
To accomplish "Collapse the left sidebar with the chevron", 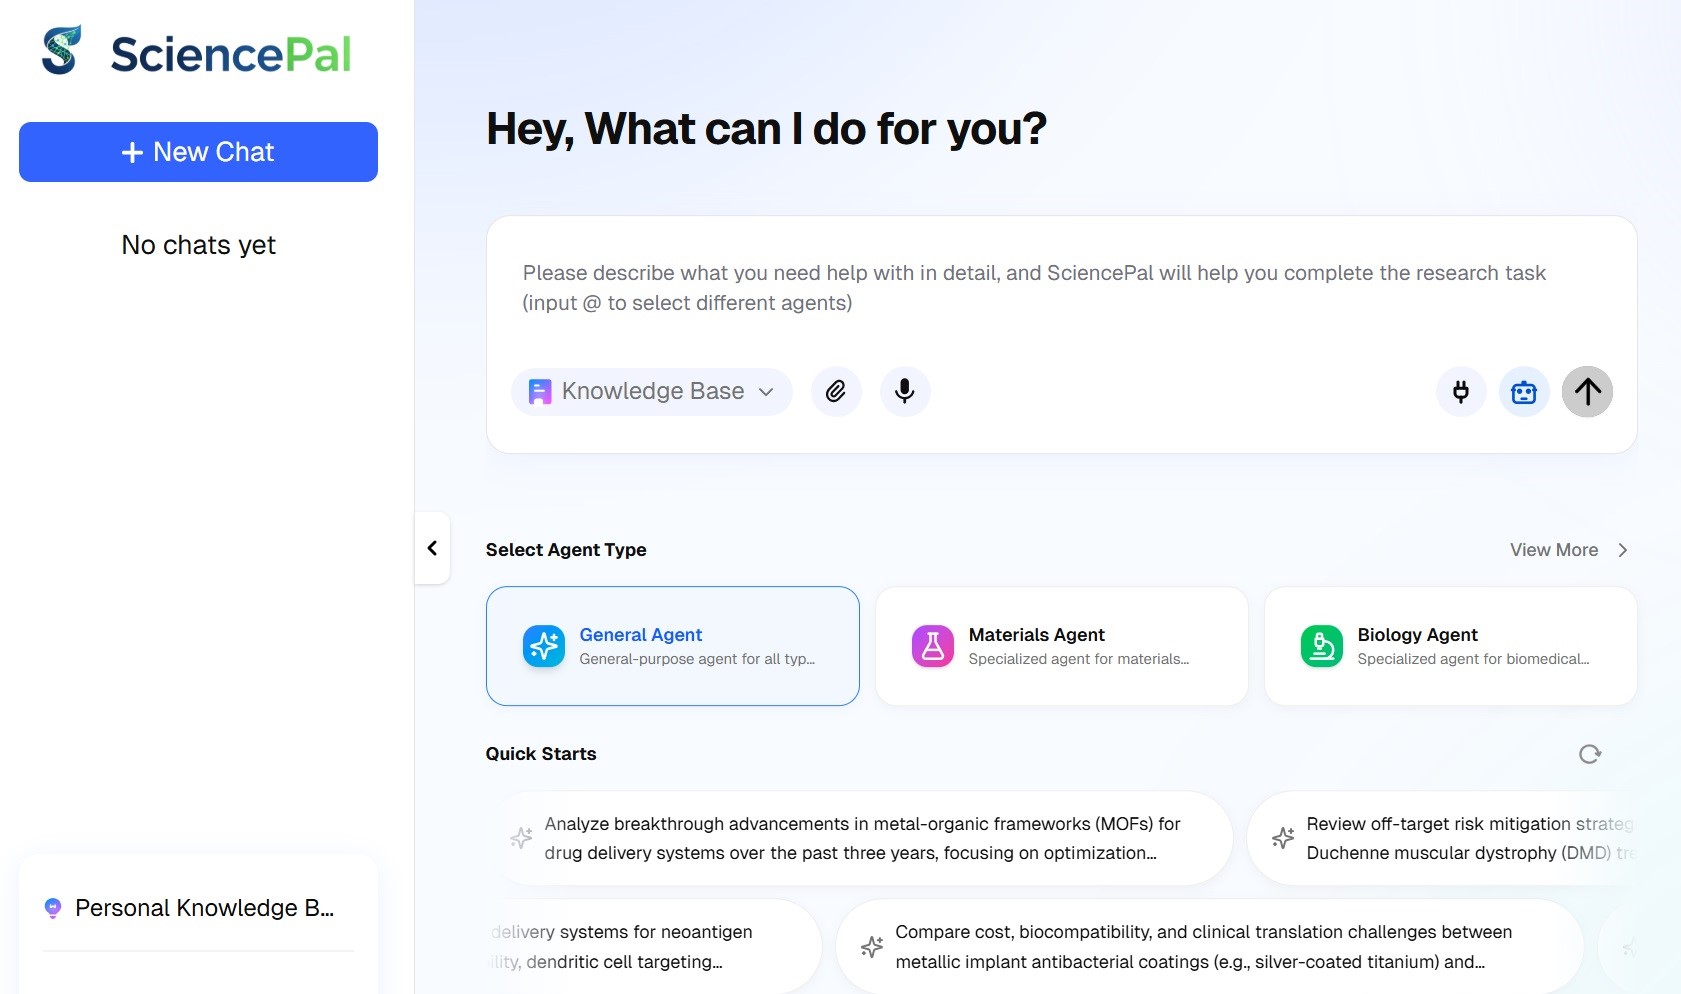I will point(432,548).
